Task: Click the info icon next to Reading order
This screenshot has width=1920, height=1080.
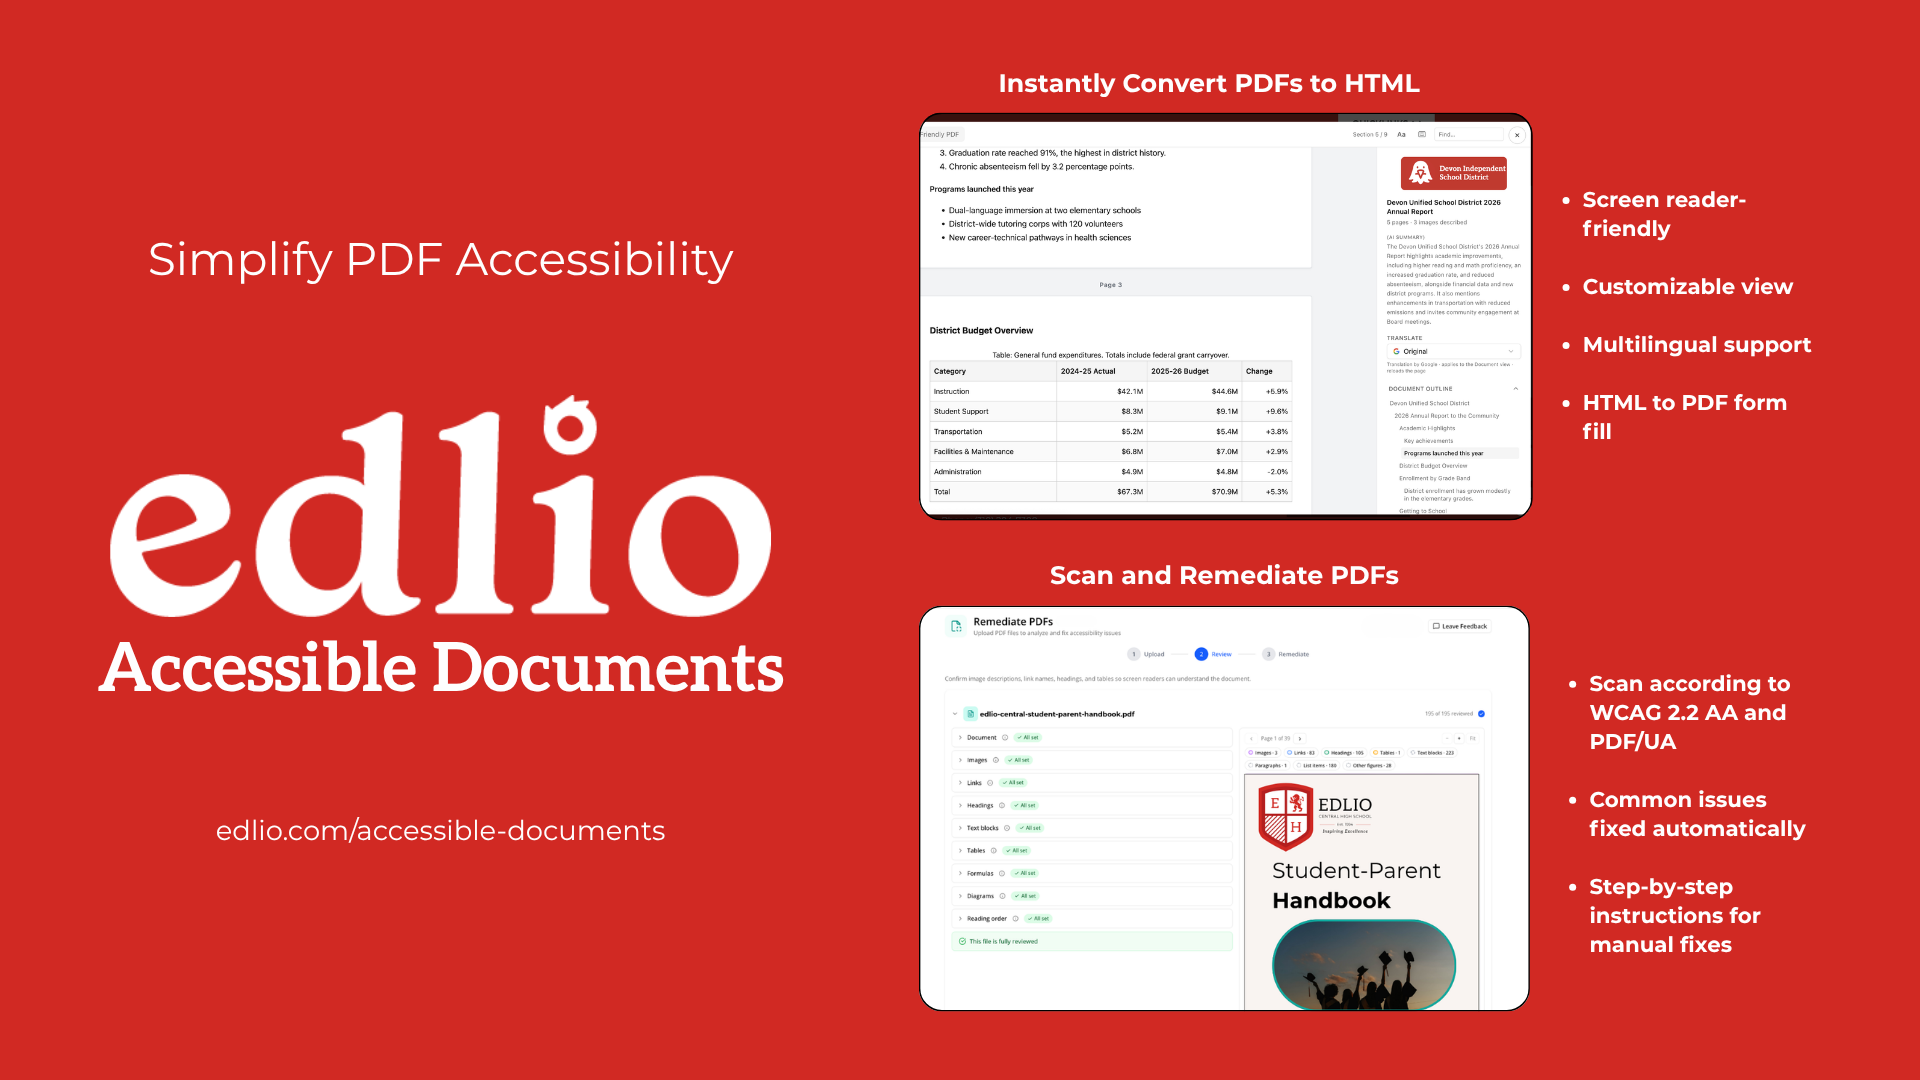Action: [x=1015, y=919]
